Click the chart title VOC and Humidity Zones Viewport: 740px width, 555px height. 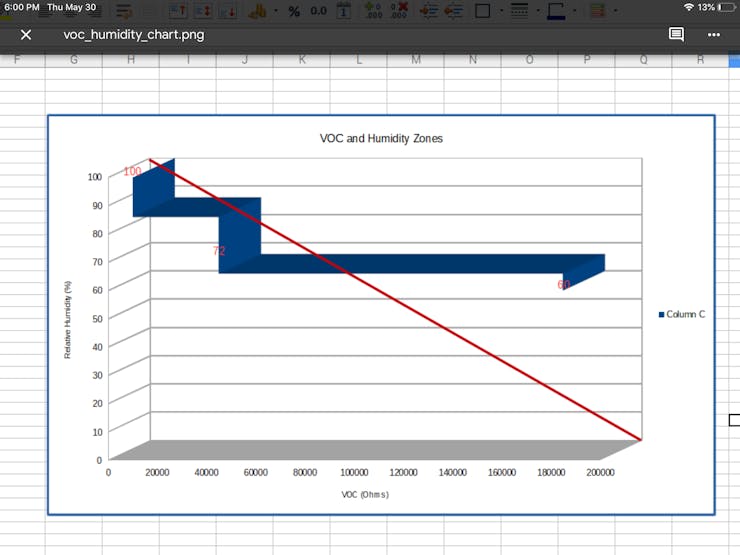381,138
